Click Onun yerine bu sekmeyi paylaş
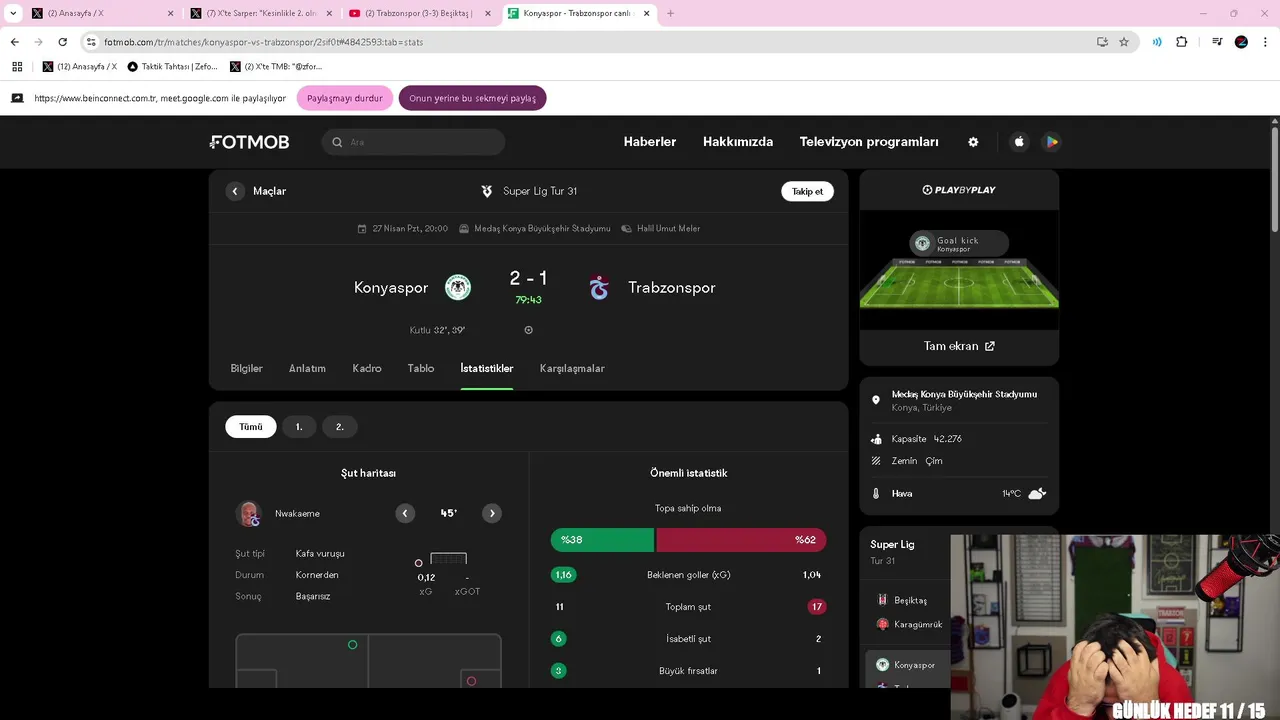 [472, 98]
